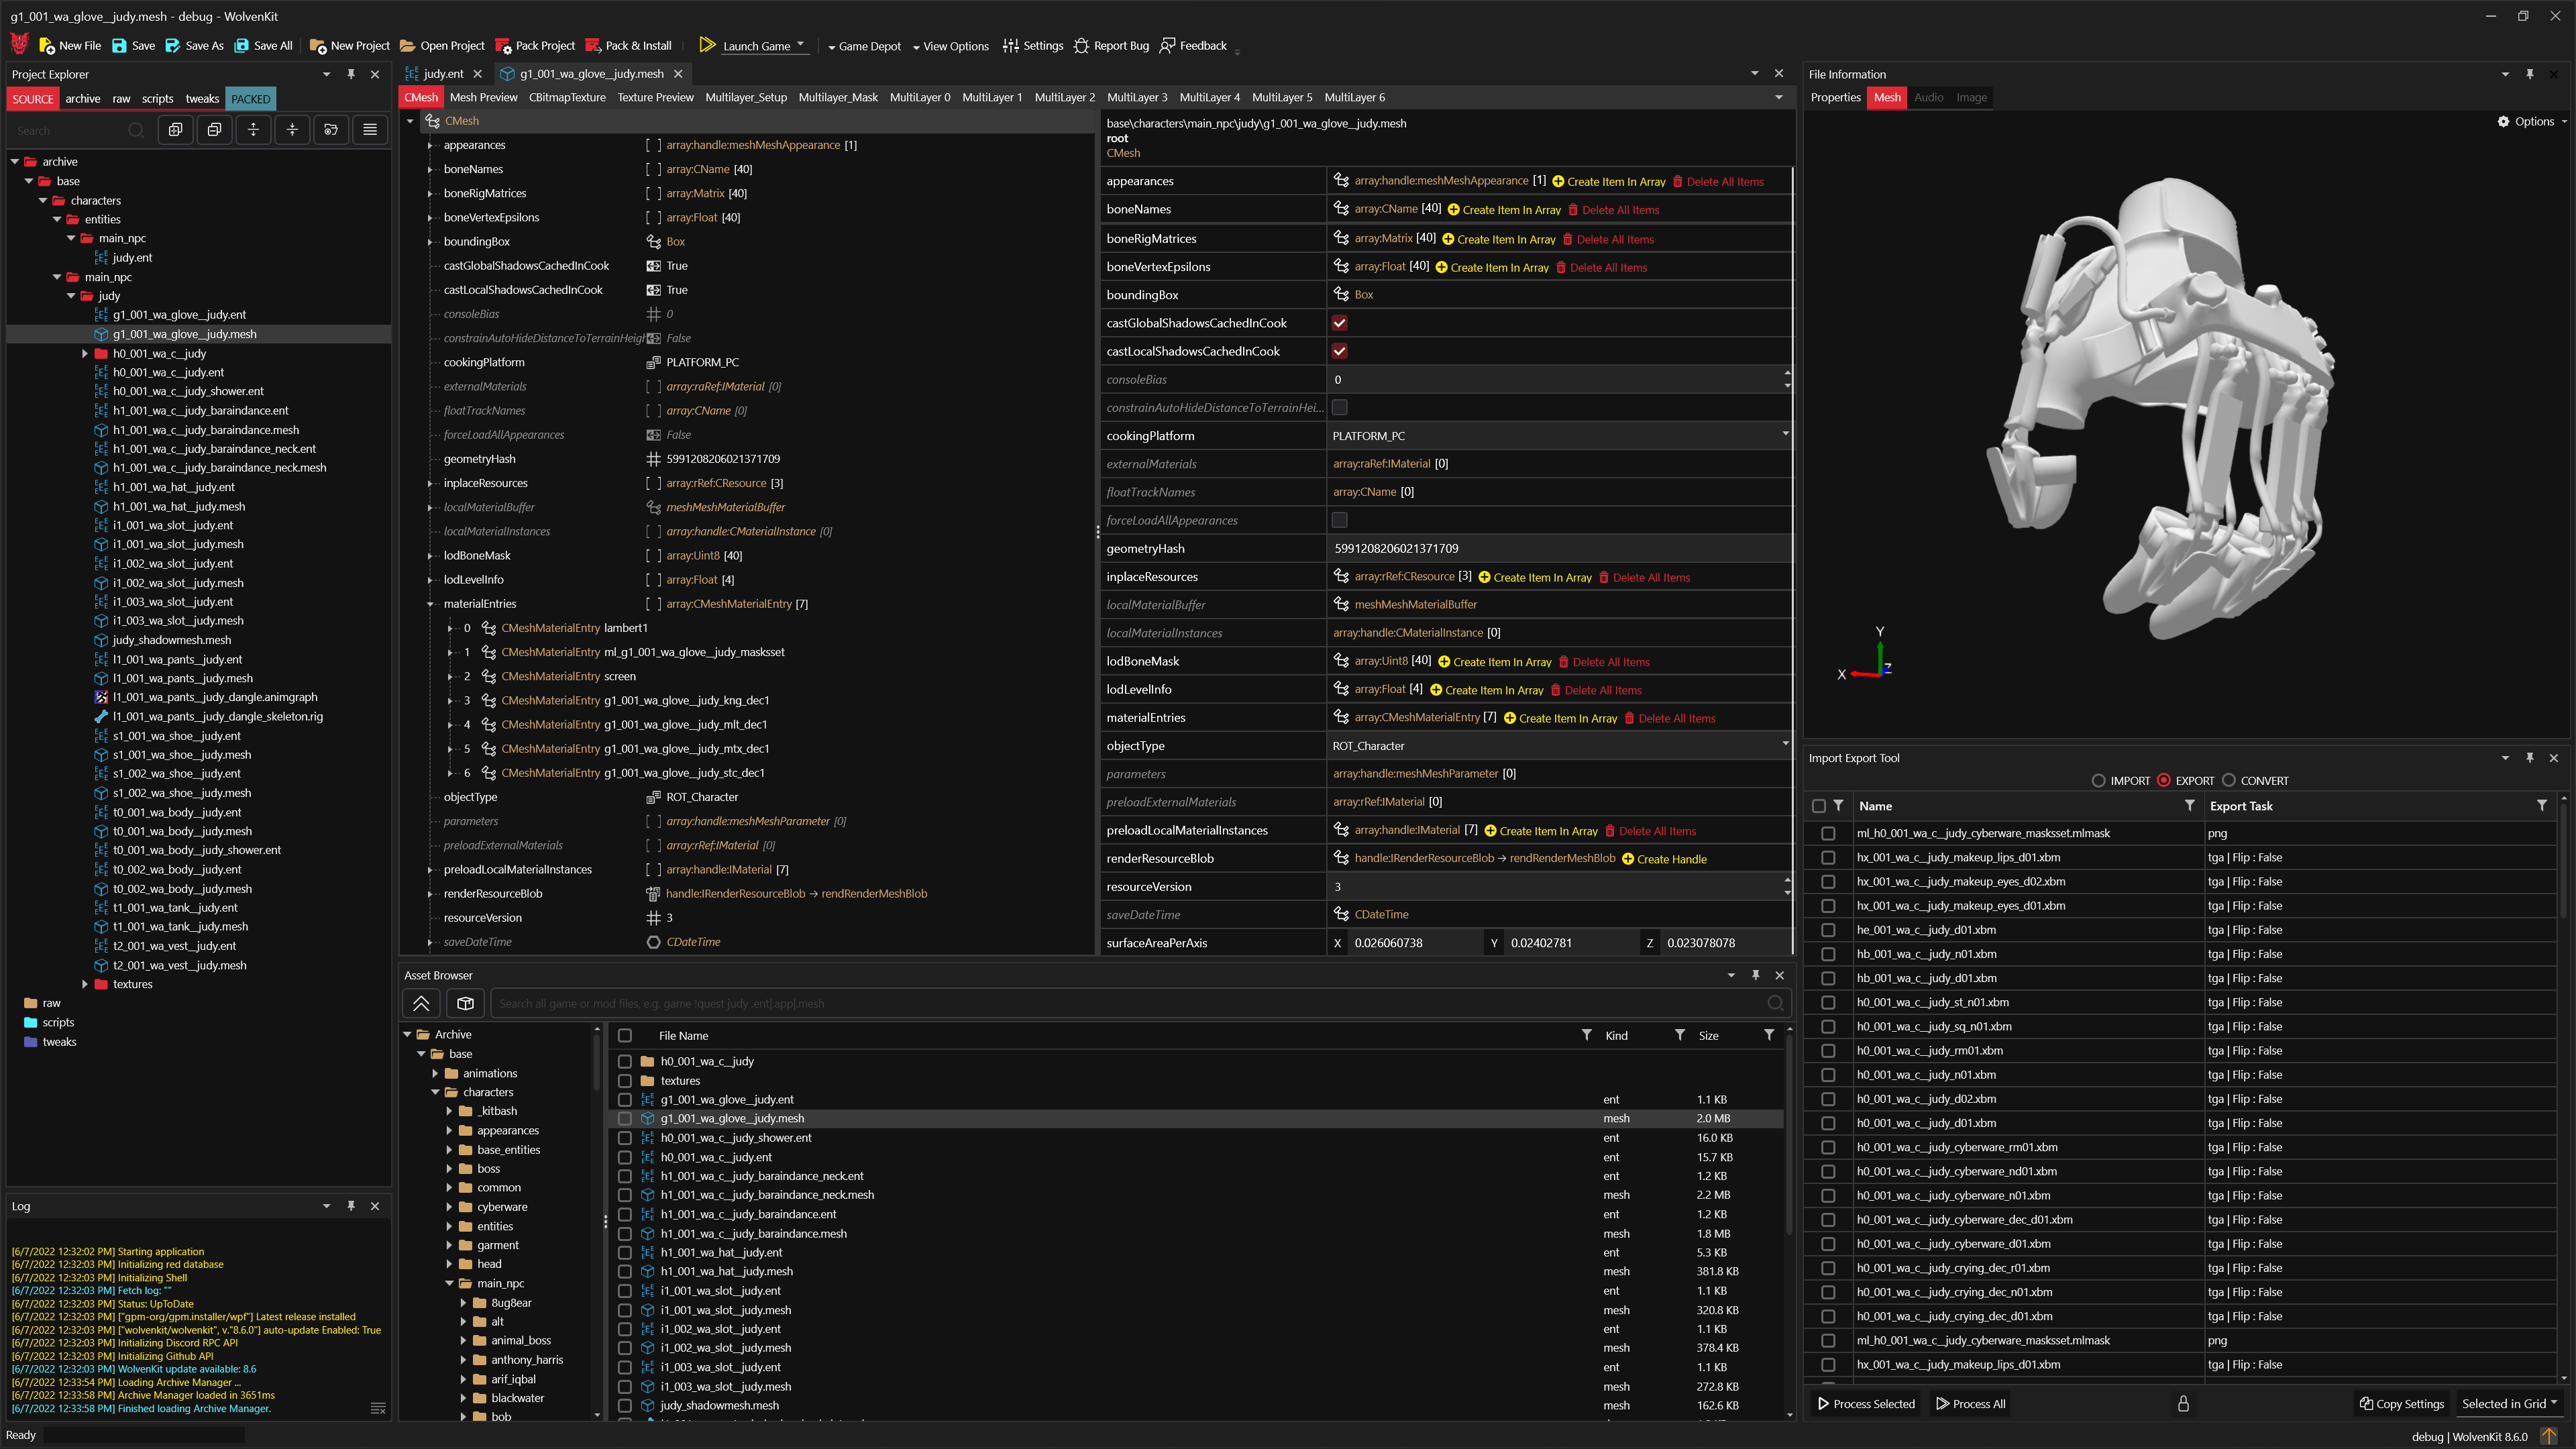
Task: Open the cookingPlatform PLATFORM_PC dropdown
Action: (1784, 434)
